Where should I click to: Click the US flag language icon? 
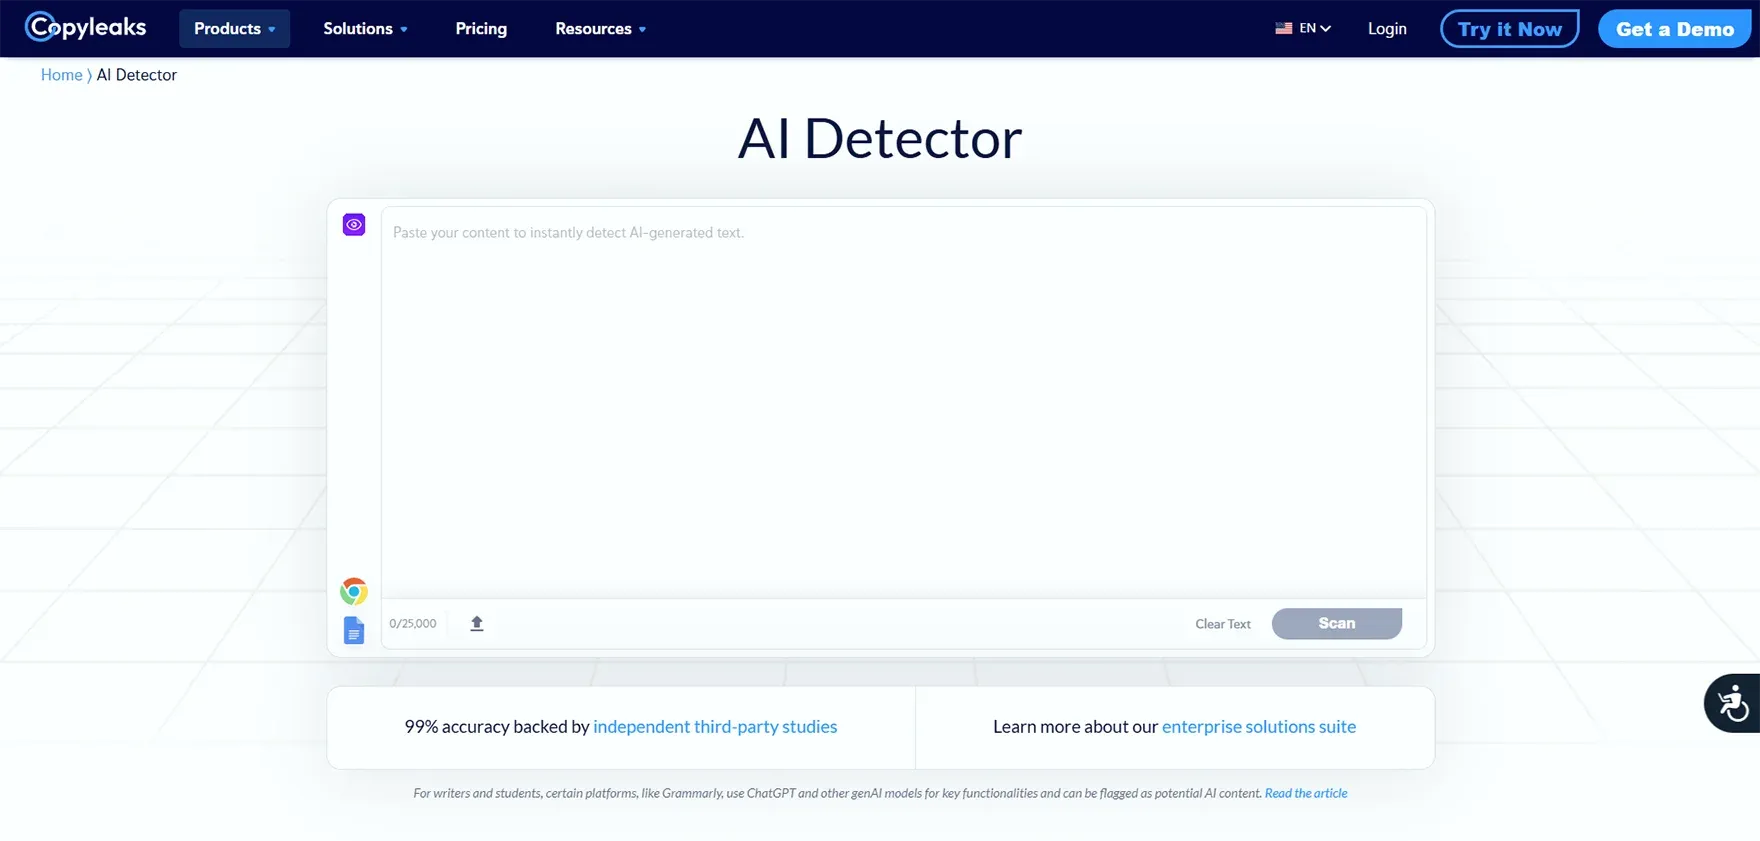coord(1283,29)
